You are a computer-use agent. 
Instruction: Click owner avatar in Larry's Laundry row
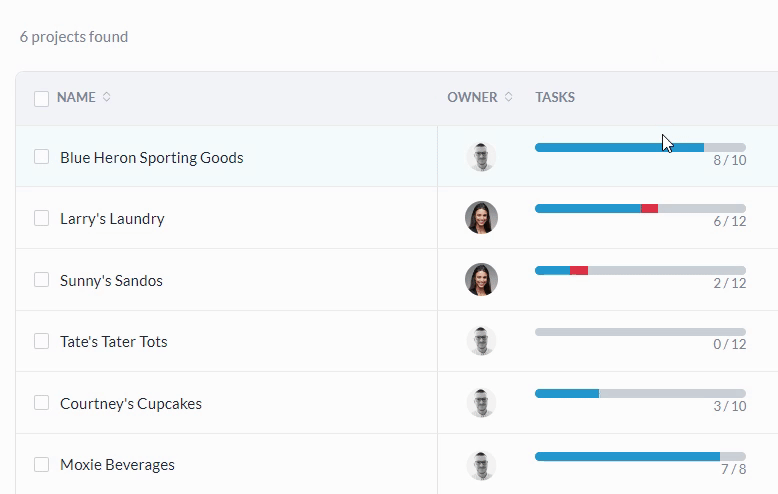481,218
